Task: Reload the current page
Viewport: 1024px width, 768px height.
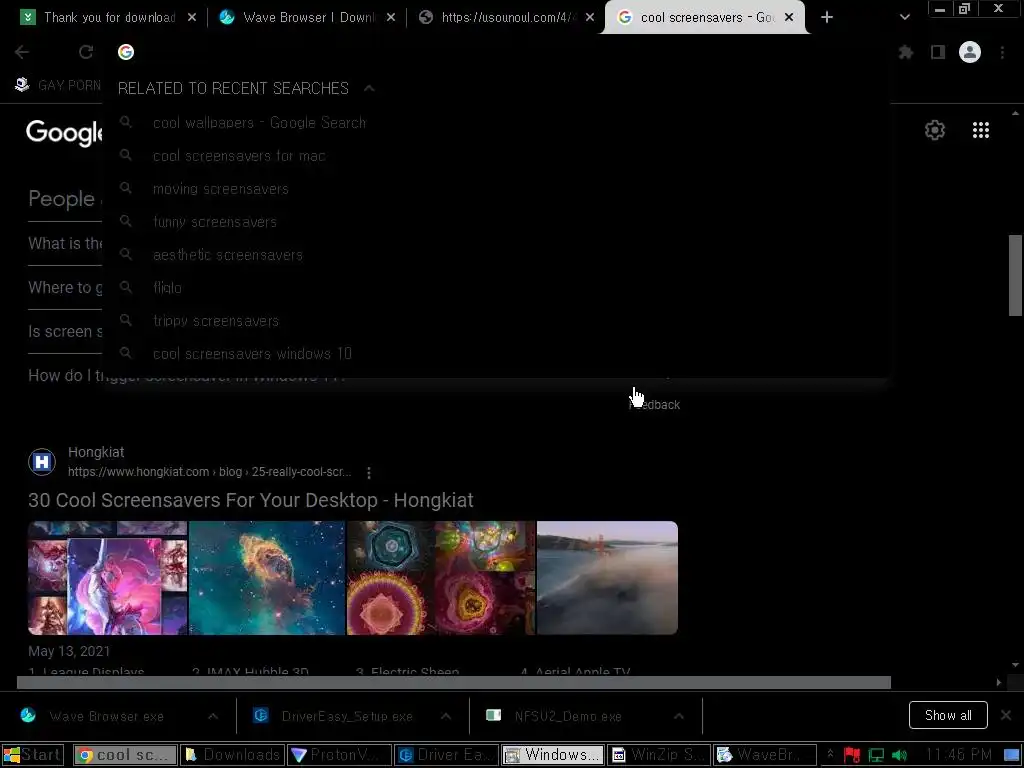Action: pyautogui.click(x=86, y=52)
